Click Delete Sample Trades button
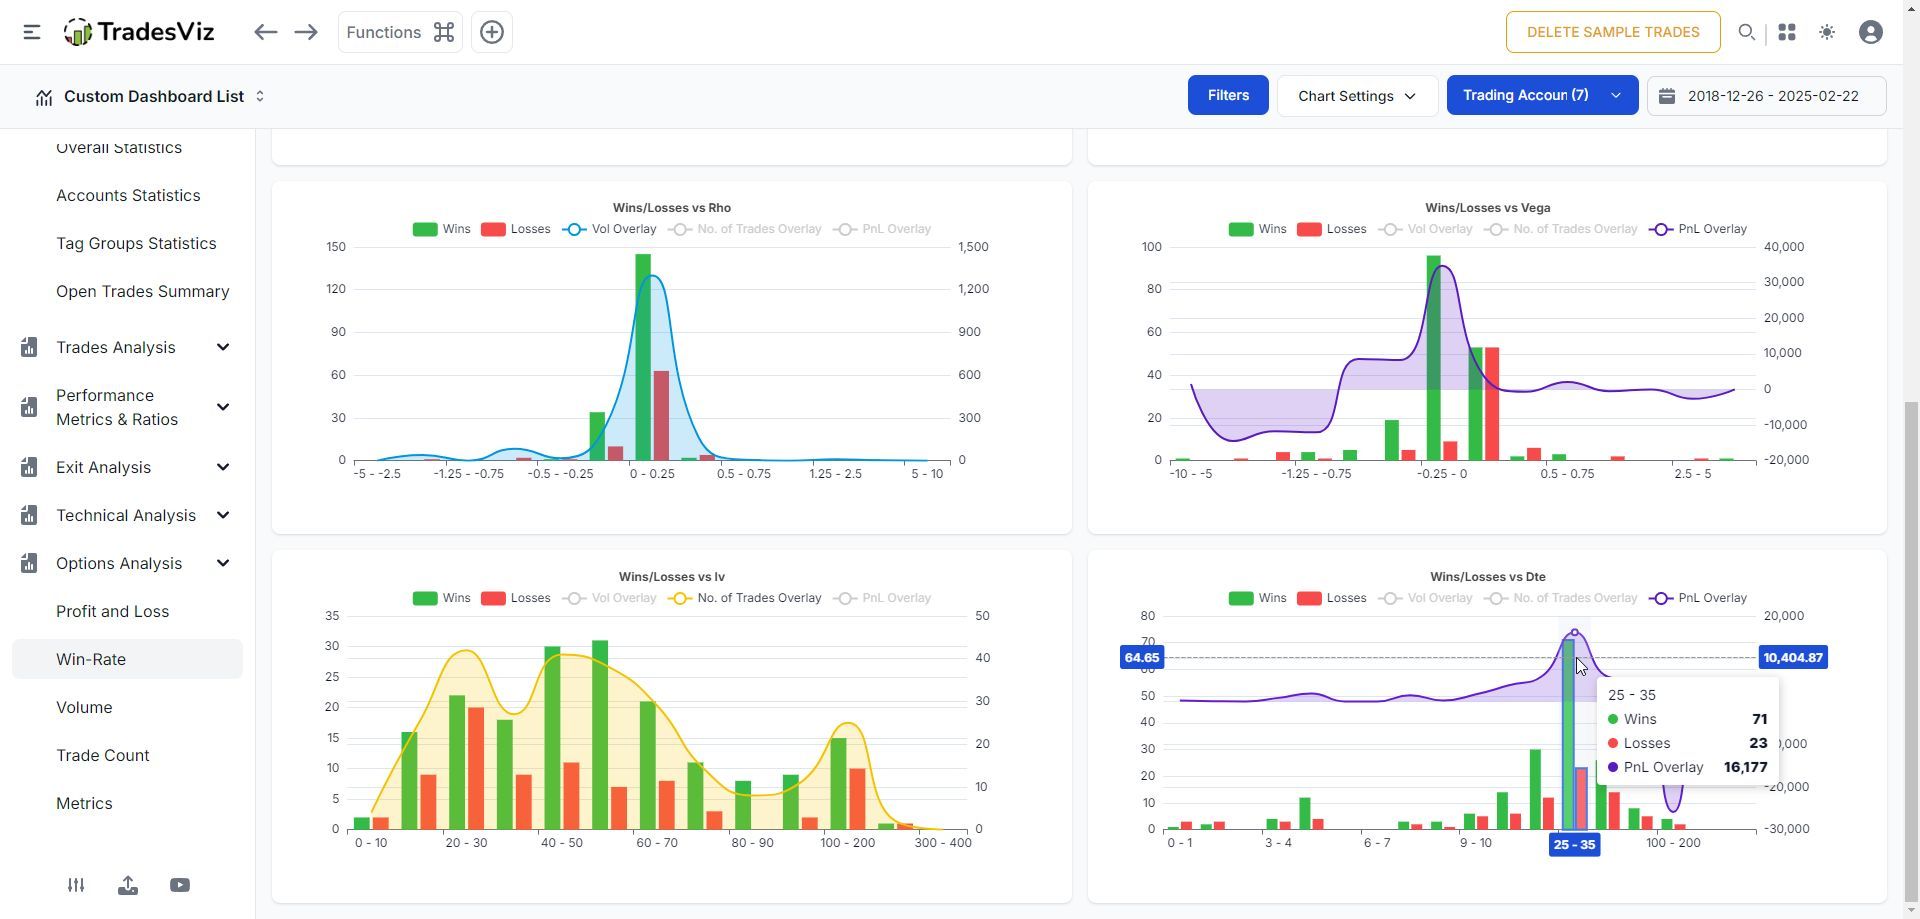 pos(1613,32)
